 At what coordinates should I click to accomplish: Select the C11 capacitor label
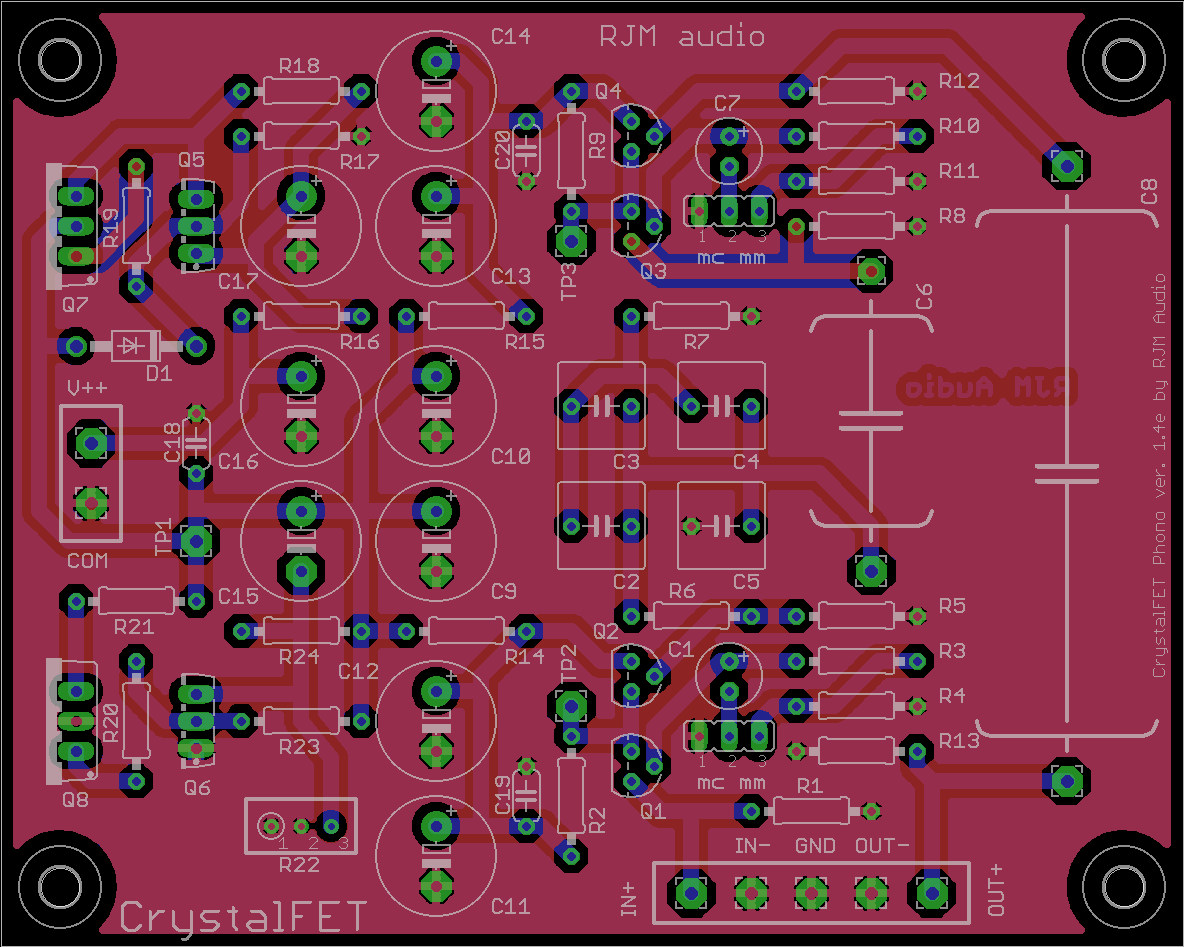point(510,906)
